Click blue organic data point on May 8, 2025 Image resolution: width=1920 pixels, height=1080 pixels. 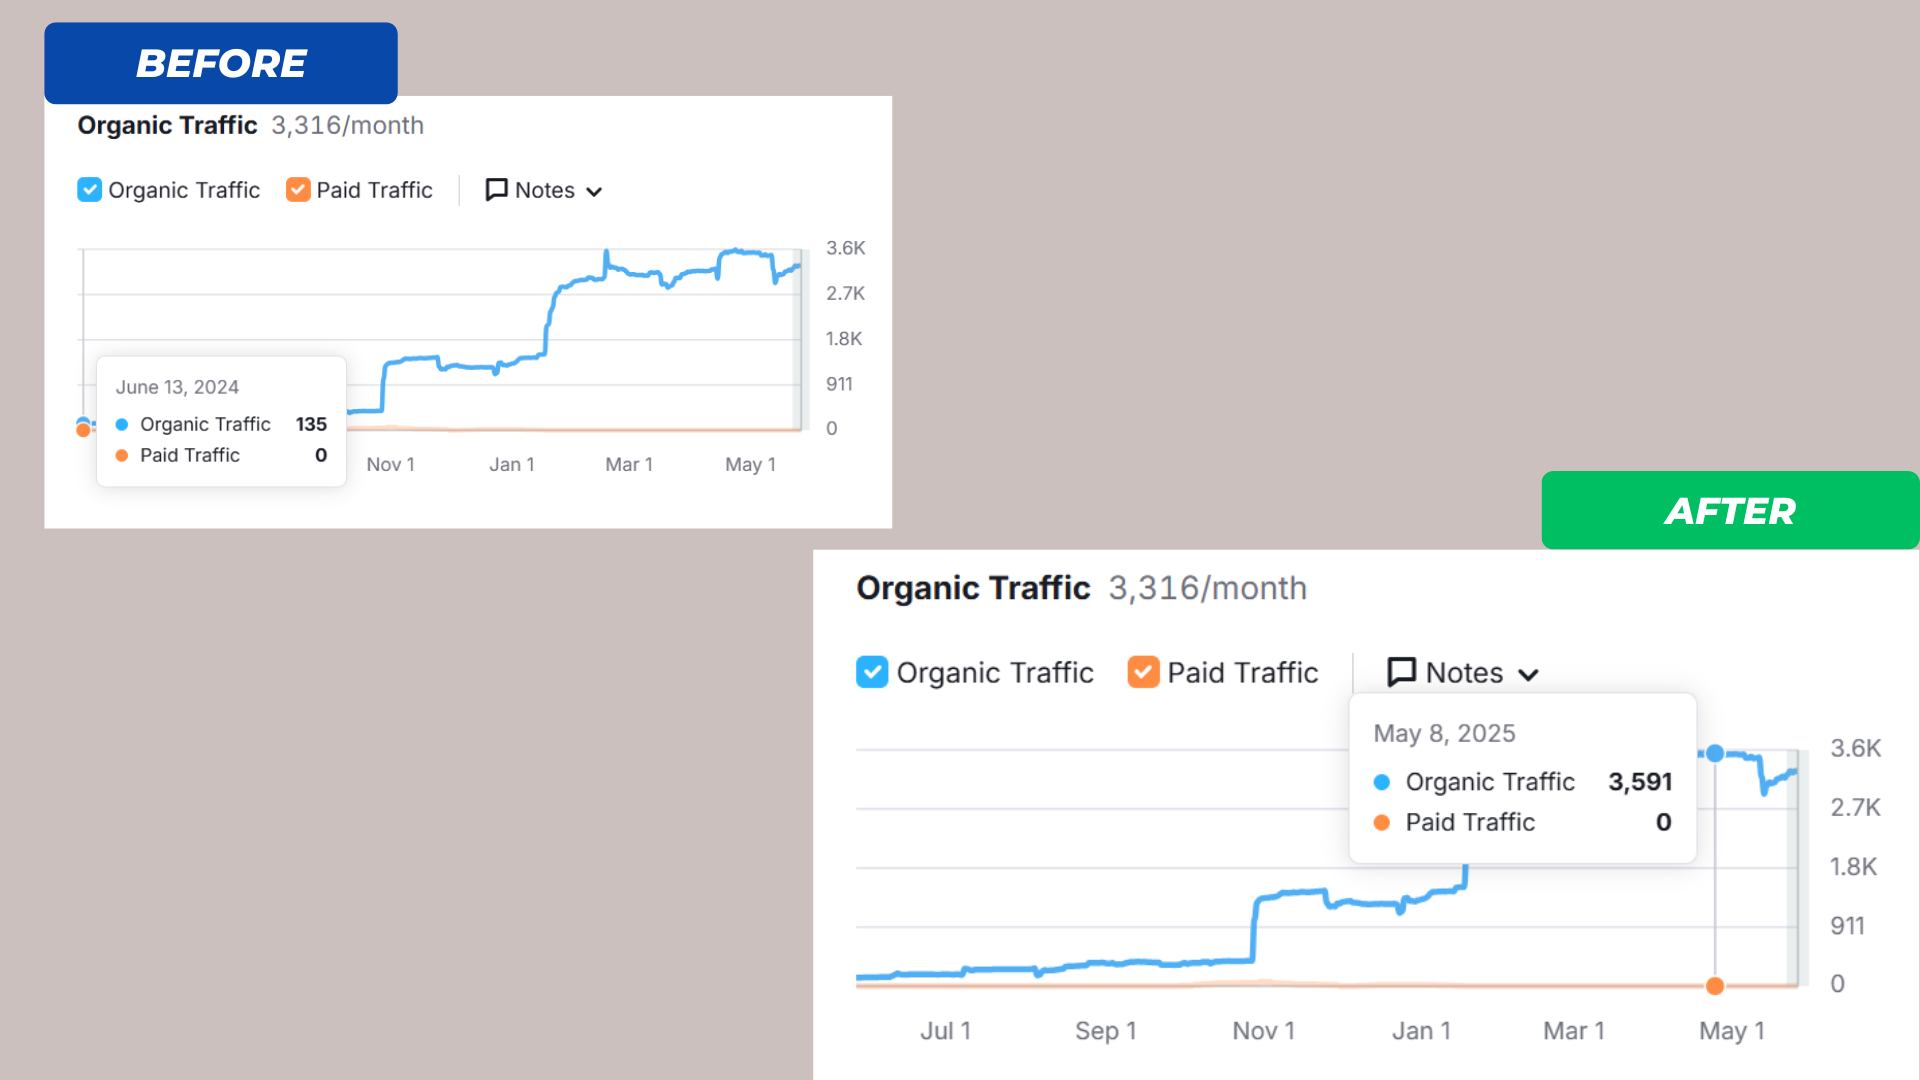coord(1715,753)
